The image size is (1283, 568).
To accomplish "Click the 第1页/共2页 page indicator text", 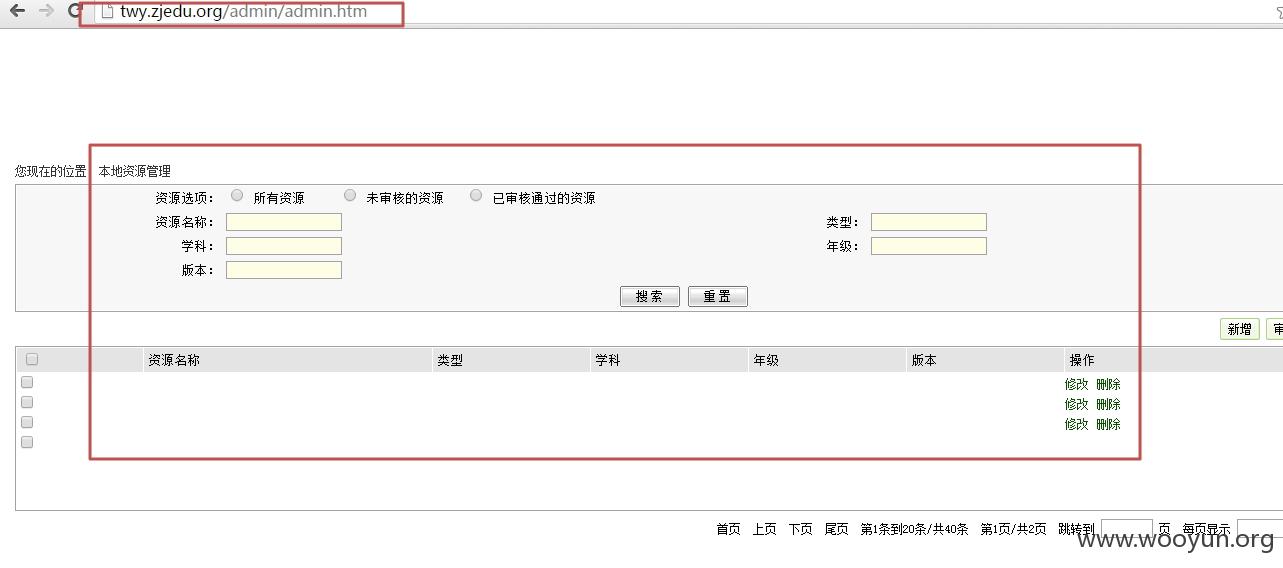I will 1013,529.
